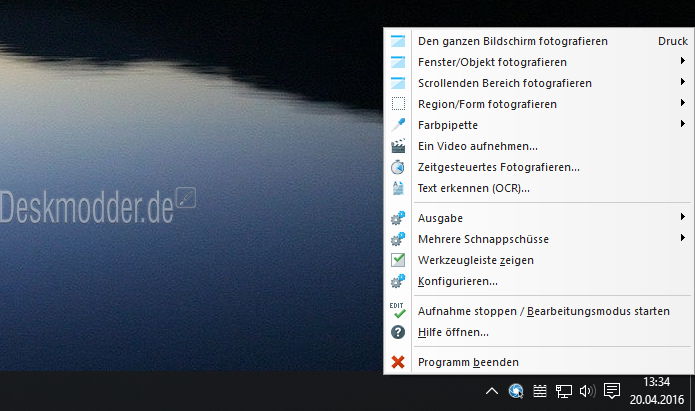Open the Mehrere Schnappschüsse entry

(x=538, y=239)
